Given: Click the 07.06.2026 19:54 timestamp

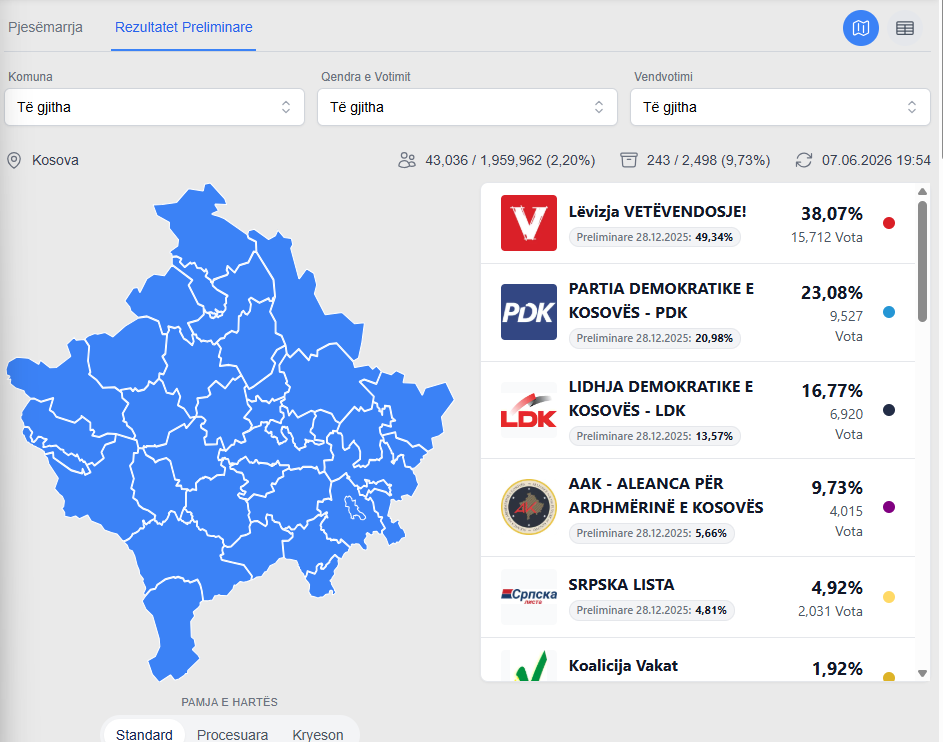Looking at the screenshot, I should (x=876, y=161).
